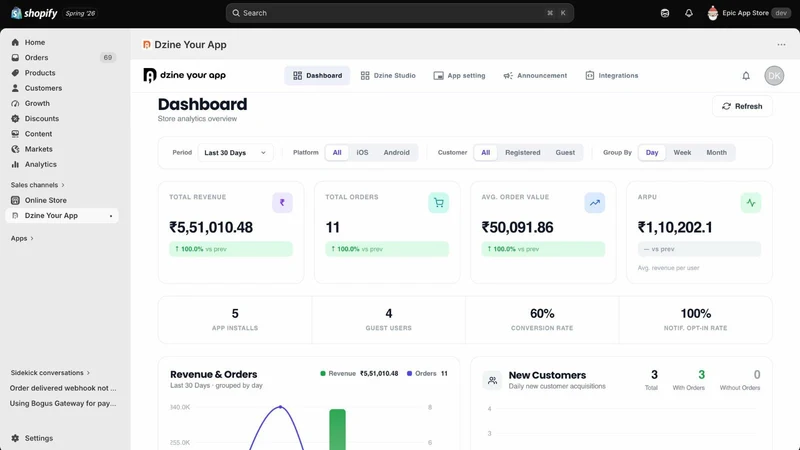Image resolution: width=800 pixels, height=450 pixels.
Task: Click the Orders legend item
Action: (427, 373)
